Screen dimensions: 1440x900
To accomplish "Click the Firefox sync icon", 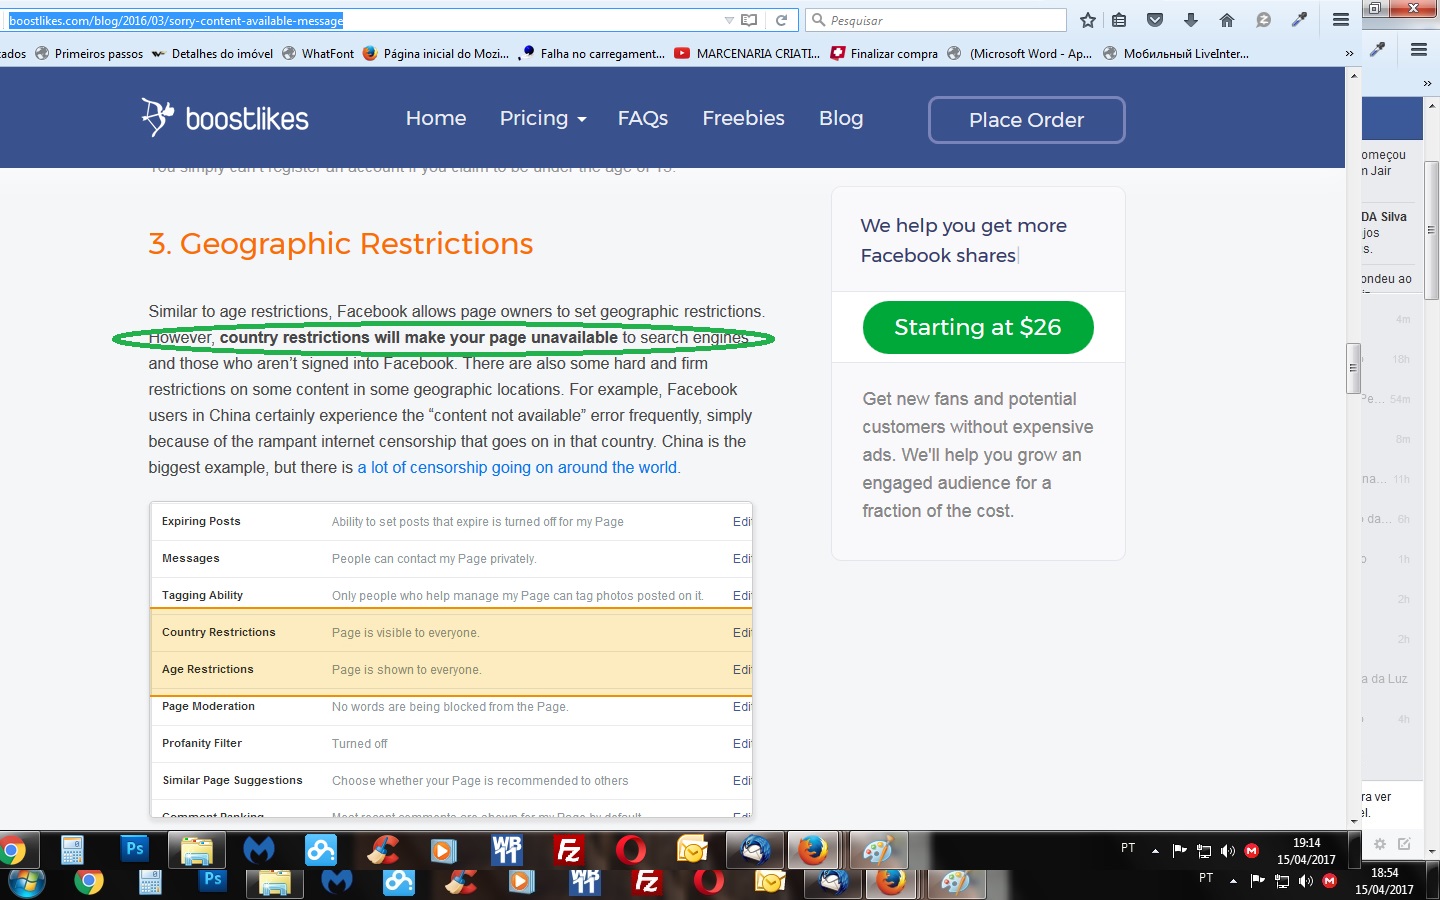I will pyautogui.click(x=1263, y=20).
